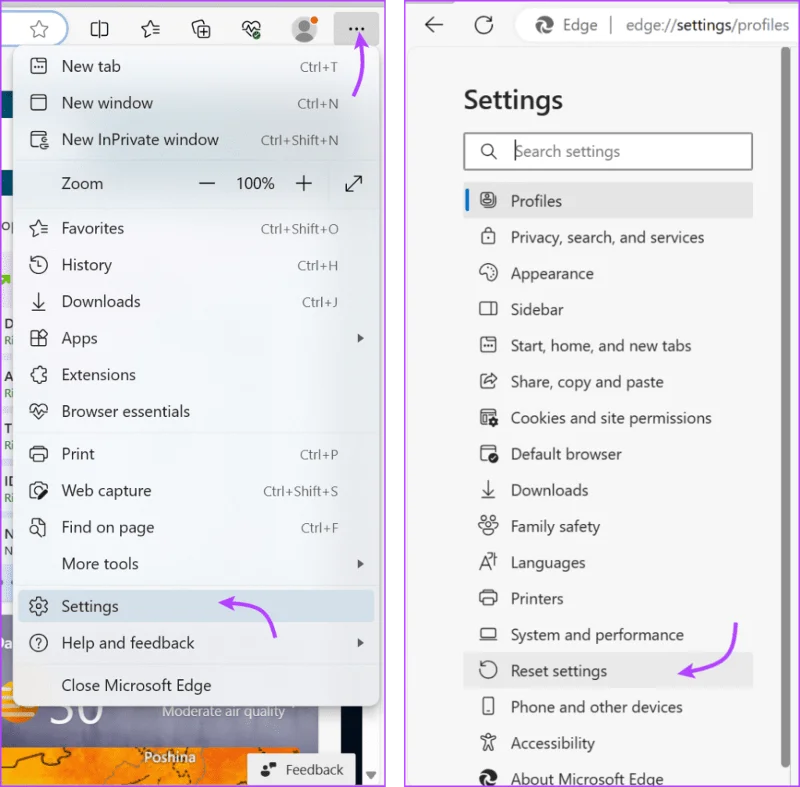Viewport: 800px width, 787px height.
Task: Open split screen icon in toolbar
Action: pyautogui.click(x=99, y=29)
